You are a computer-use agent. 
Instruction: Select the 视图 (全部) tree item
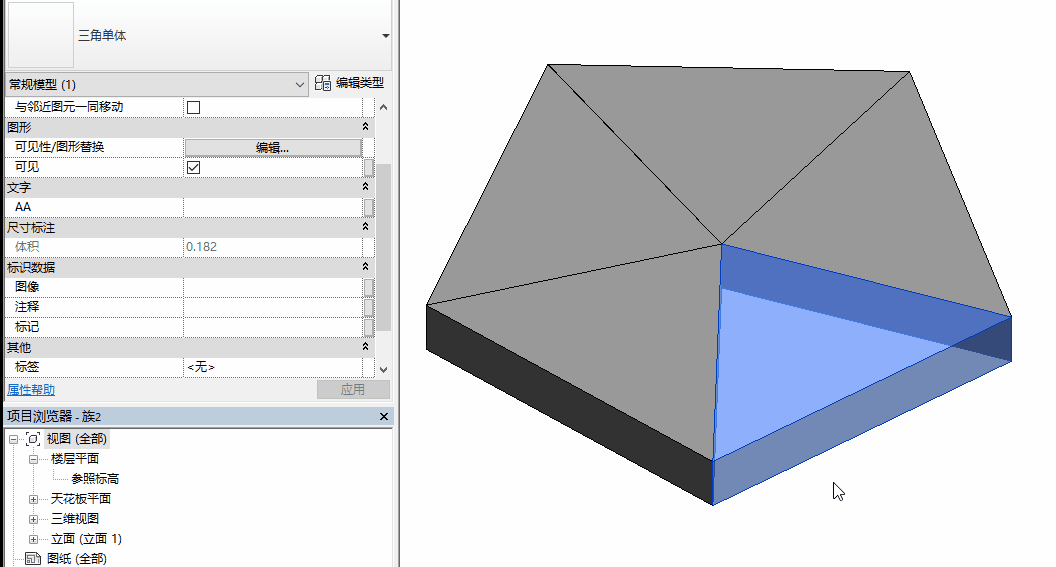click(x=77, y=439)
